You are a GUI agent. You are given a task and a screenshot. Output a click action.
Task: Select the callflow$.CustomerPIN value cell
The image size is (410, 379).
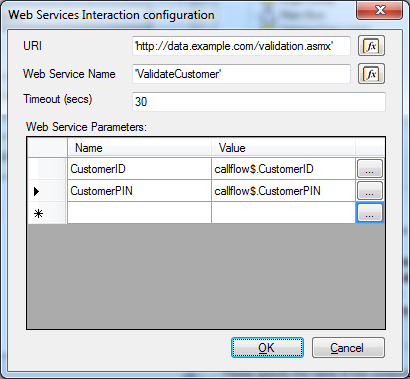coord(283,191)
